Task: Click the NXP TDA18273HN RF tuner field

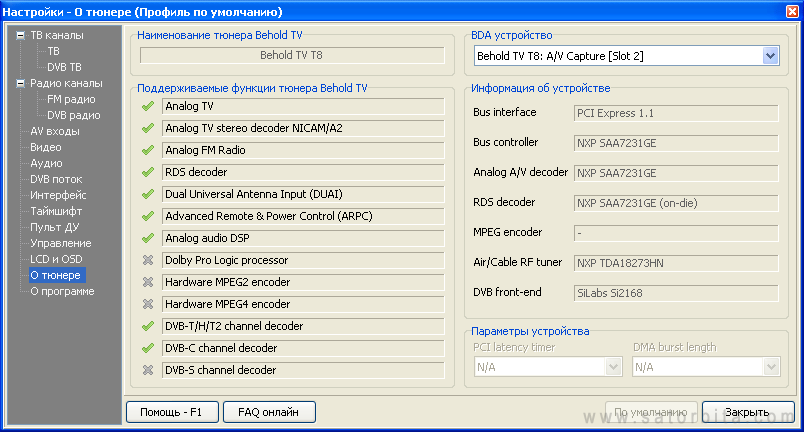Action: pyautogui.click(x=676, y=263)
